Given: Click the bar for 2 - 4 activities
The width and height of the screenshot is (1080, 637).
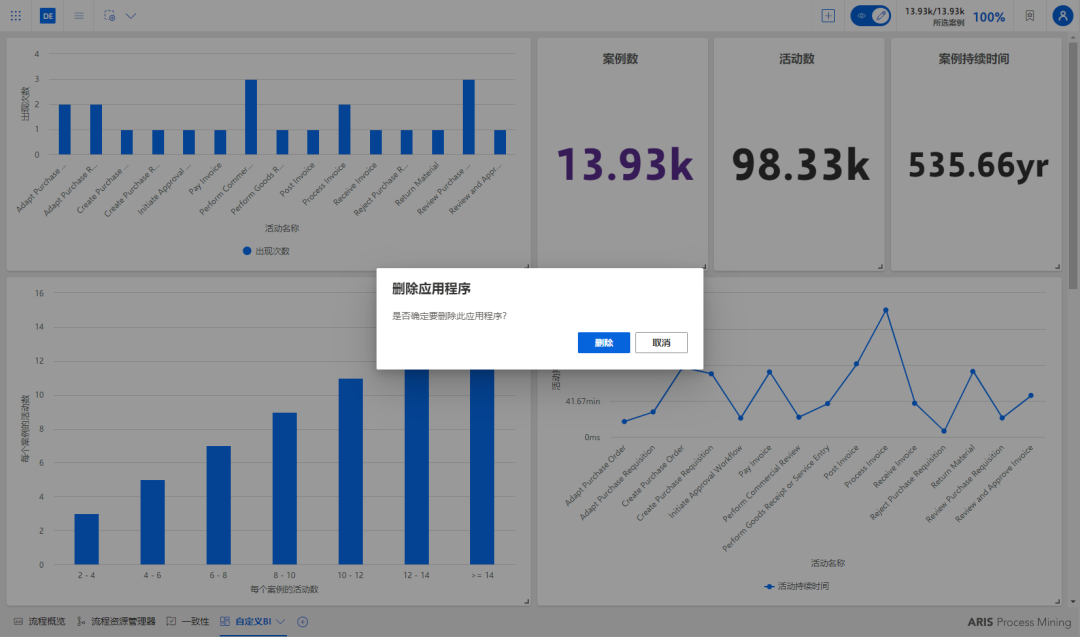Looking at the screenshot, I should pos(86,539).
